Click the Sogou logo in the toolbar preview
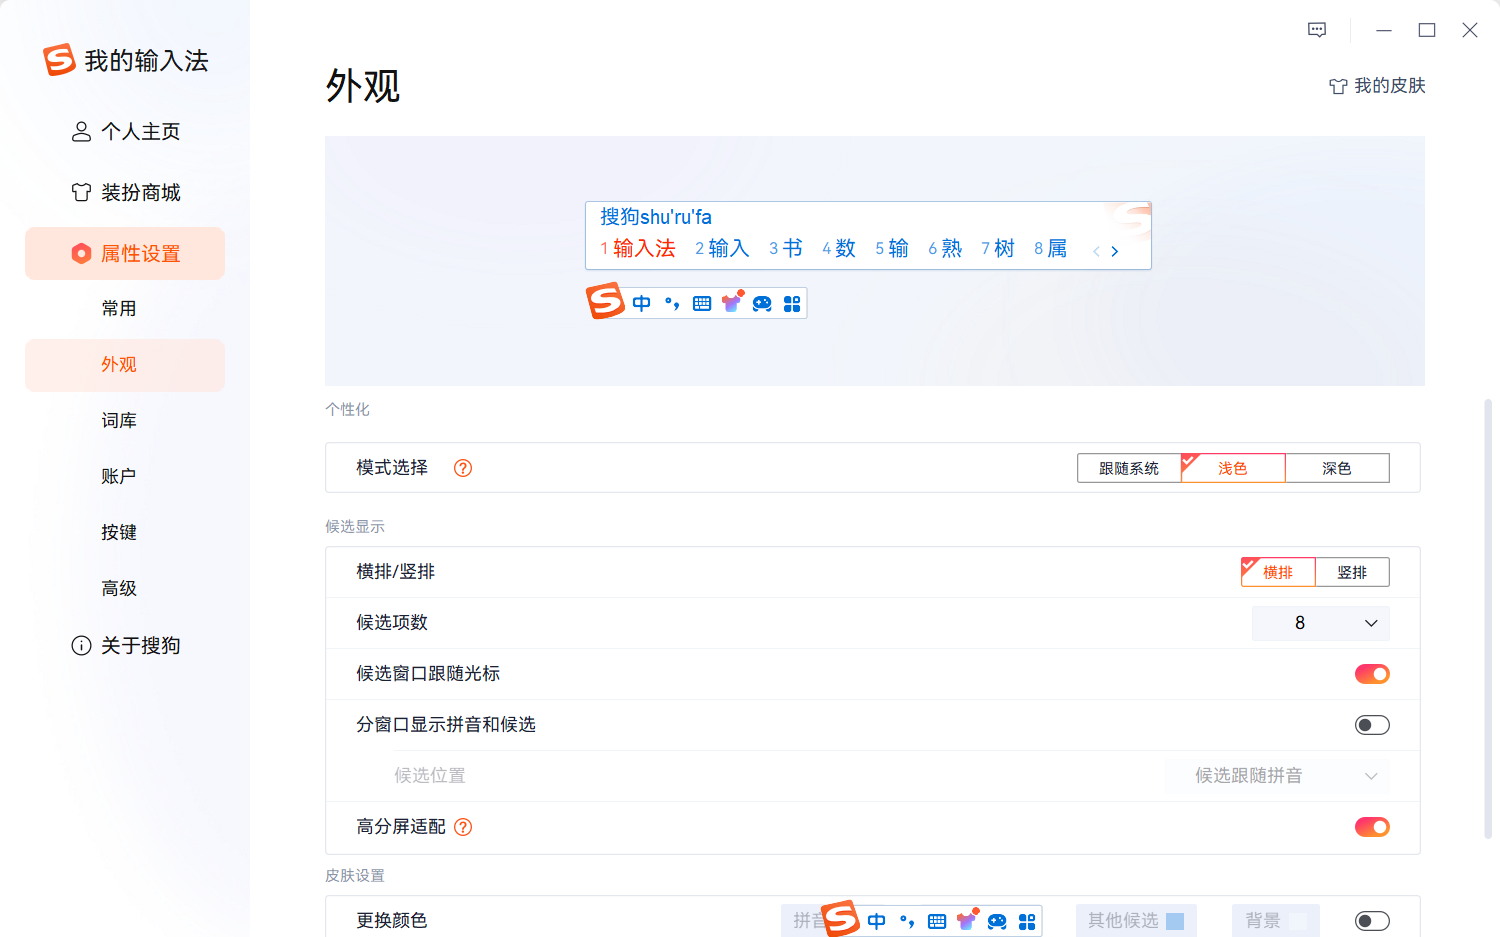1500x937 pixels. click(x=605, y=301)
